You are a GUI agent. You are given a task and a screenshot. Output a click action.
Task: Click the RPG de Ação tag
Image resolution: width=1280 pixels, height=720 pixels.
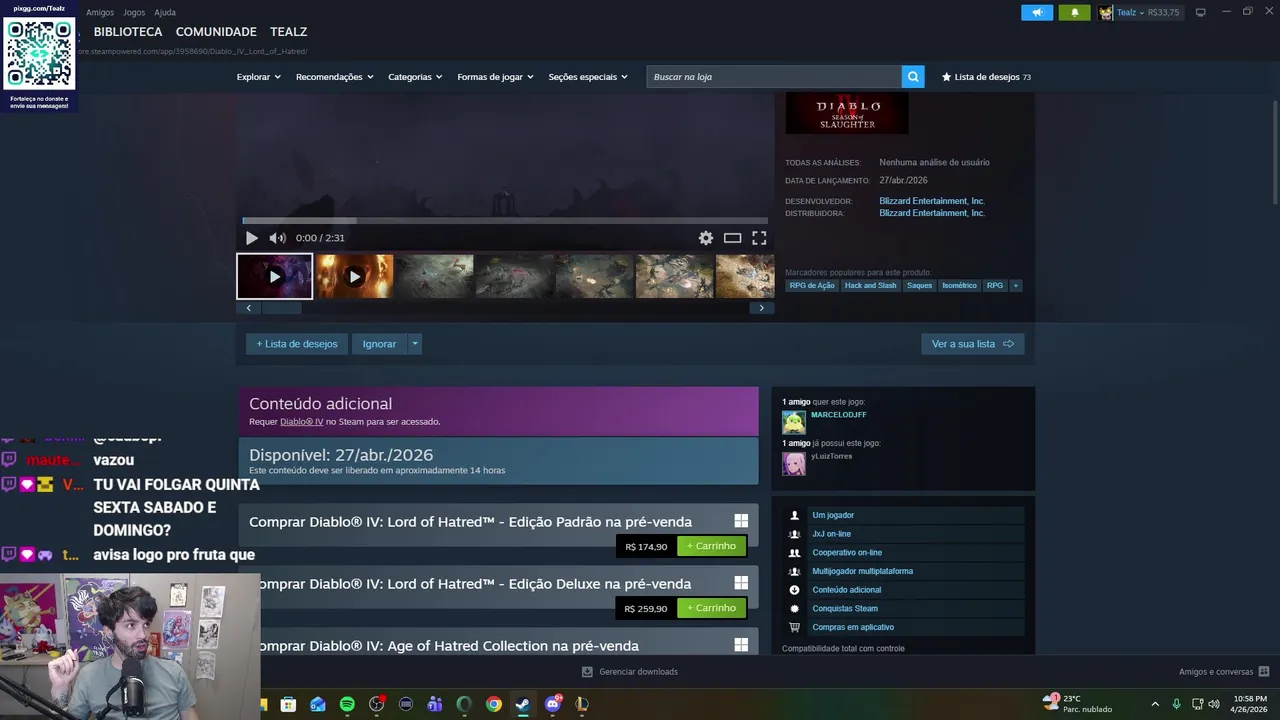[x=812, y=286]
